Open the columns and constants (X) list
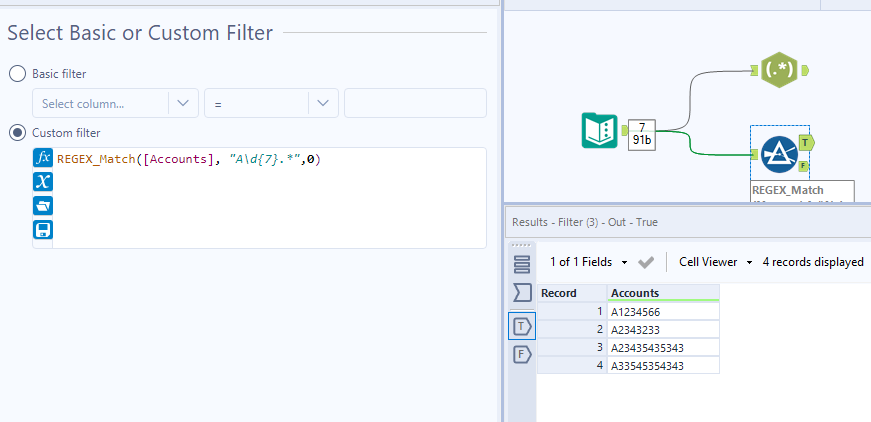 (x=43, y=181)
